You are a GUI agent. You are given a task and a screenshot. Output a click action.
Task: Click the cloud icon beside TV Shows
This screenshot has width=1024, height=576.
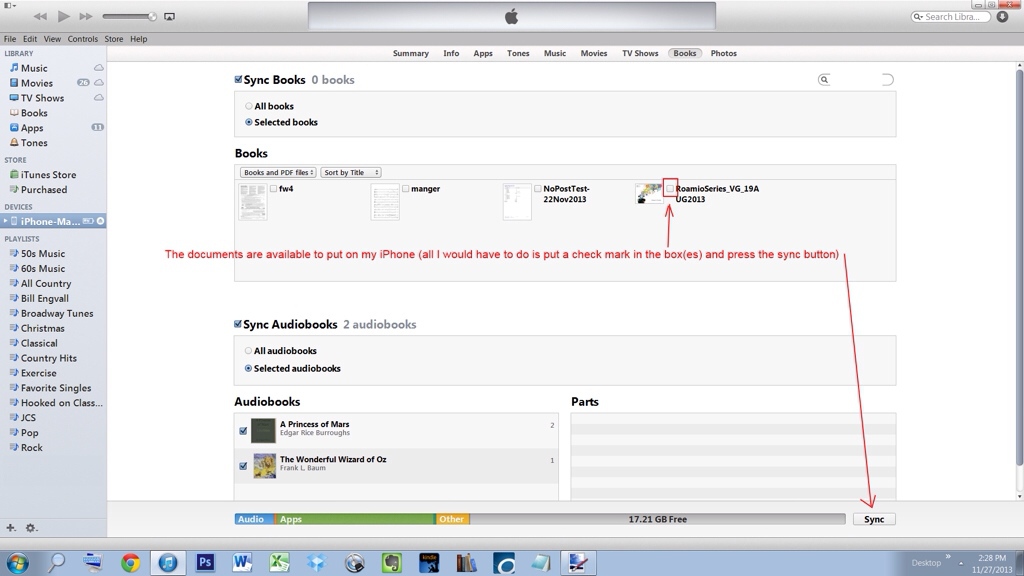coord(99,98)
